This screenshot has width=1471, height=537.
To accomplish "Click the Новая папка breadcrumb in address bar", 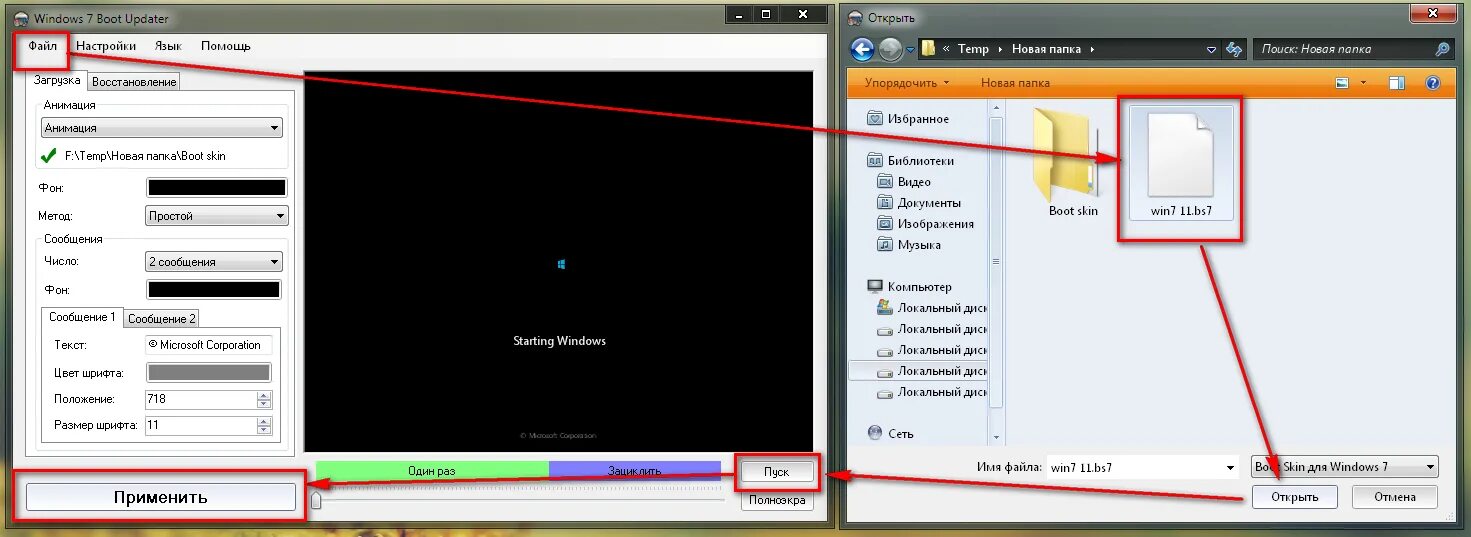I will [x=1049, y=49].
